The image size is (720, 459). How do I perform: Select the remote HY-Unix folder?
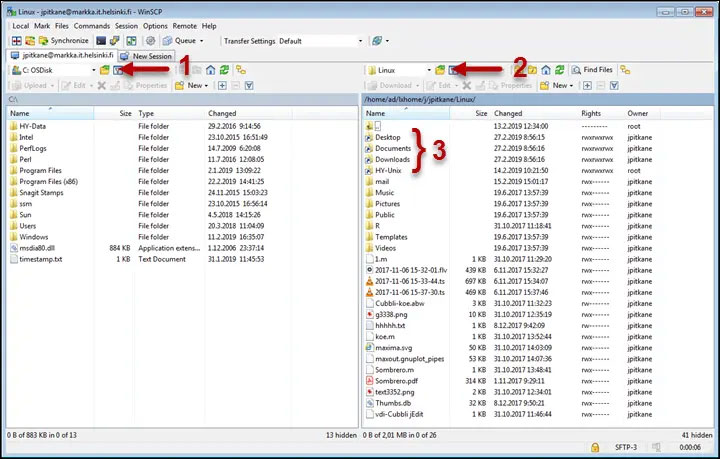point(383,170)
